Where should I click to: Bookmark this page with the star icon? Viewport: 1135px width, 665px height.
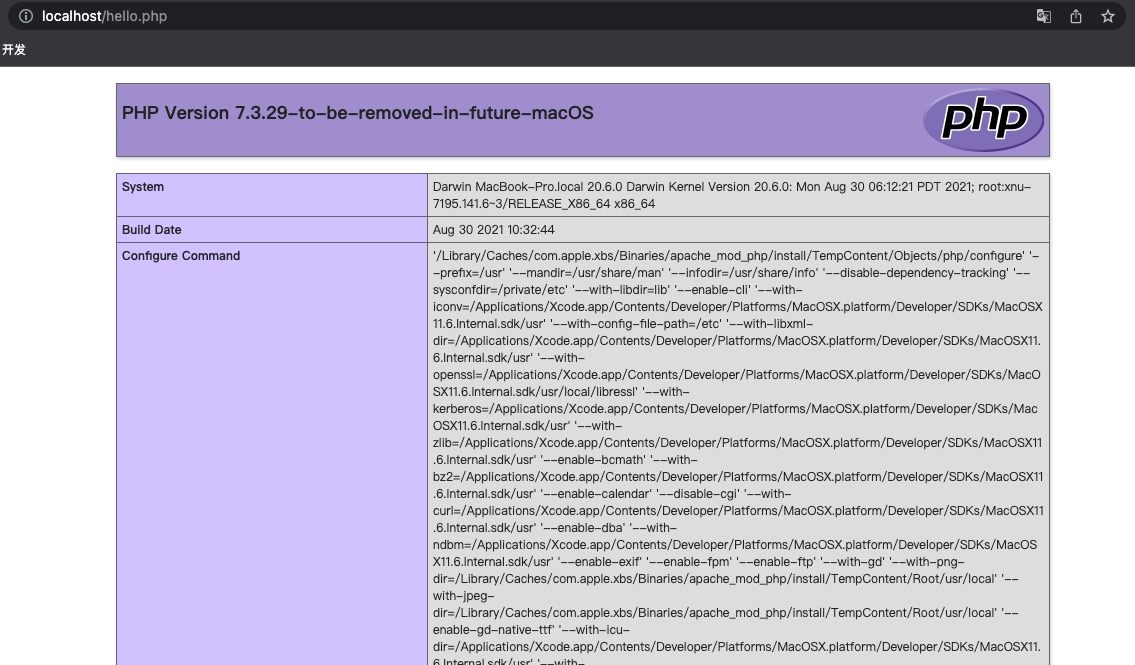pos(1107,16)
